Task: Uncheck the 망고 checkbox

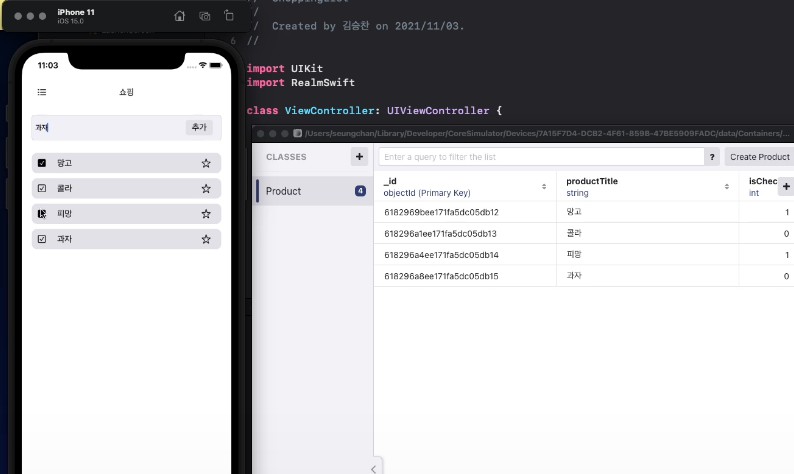Action: pyautogui.click(x=42, y=163)
